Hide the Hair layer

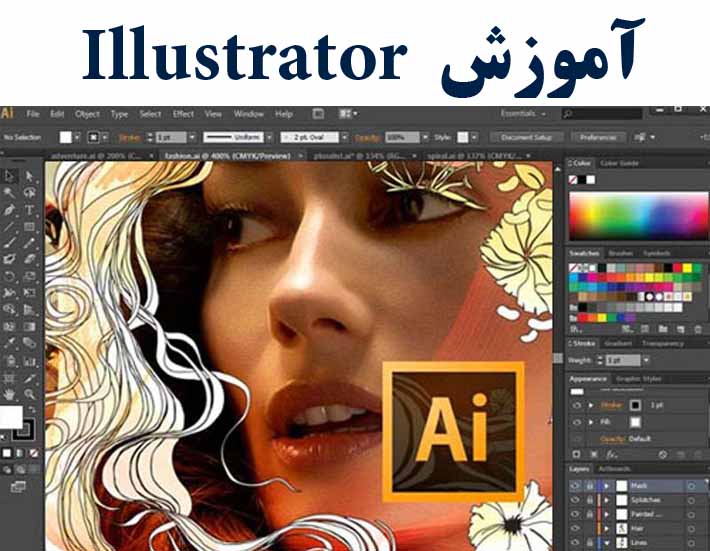pos(575,528)
